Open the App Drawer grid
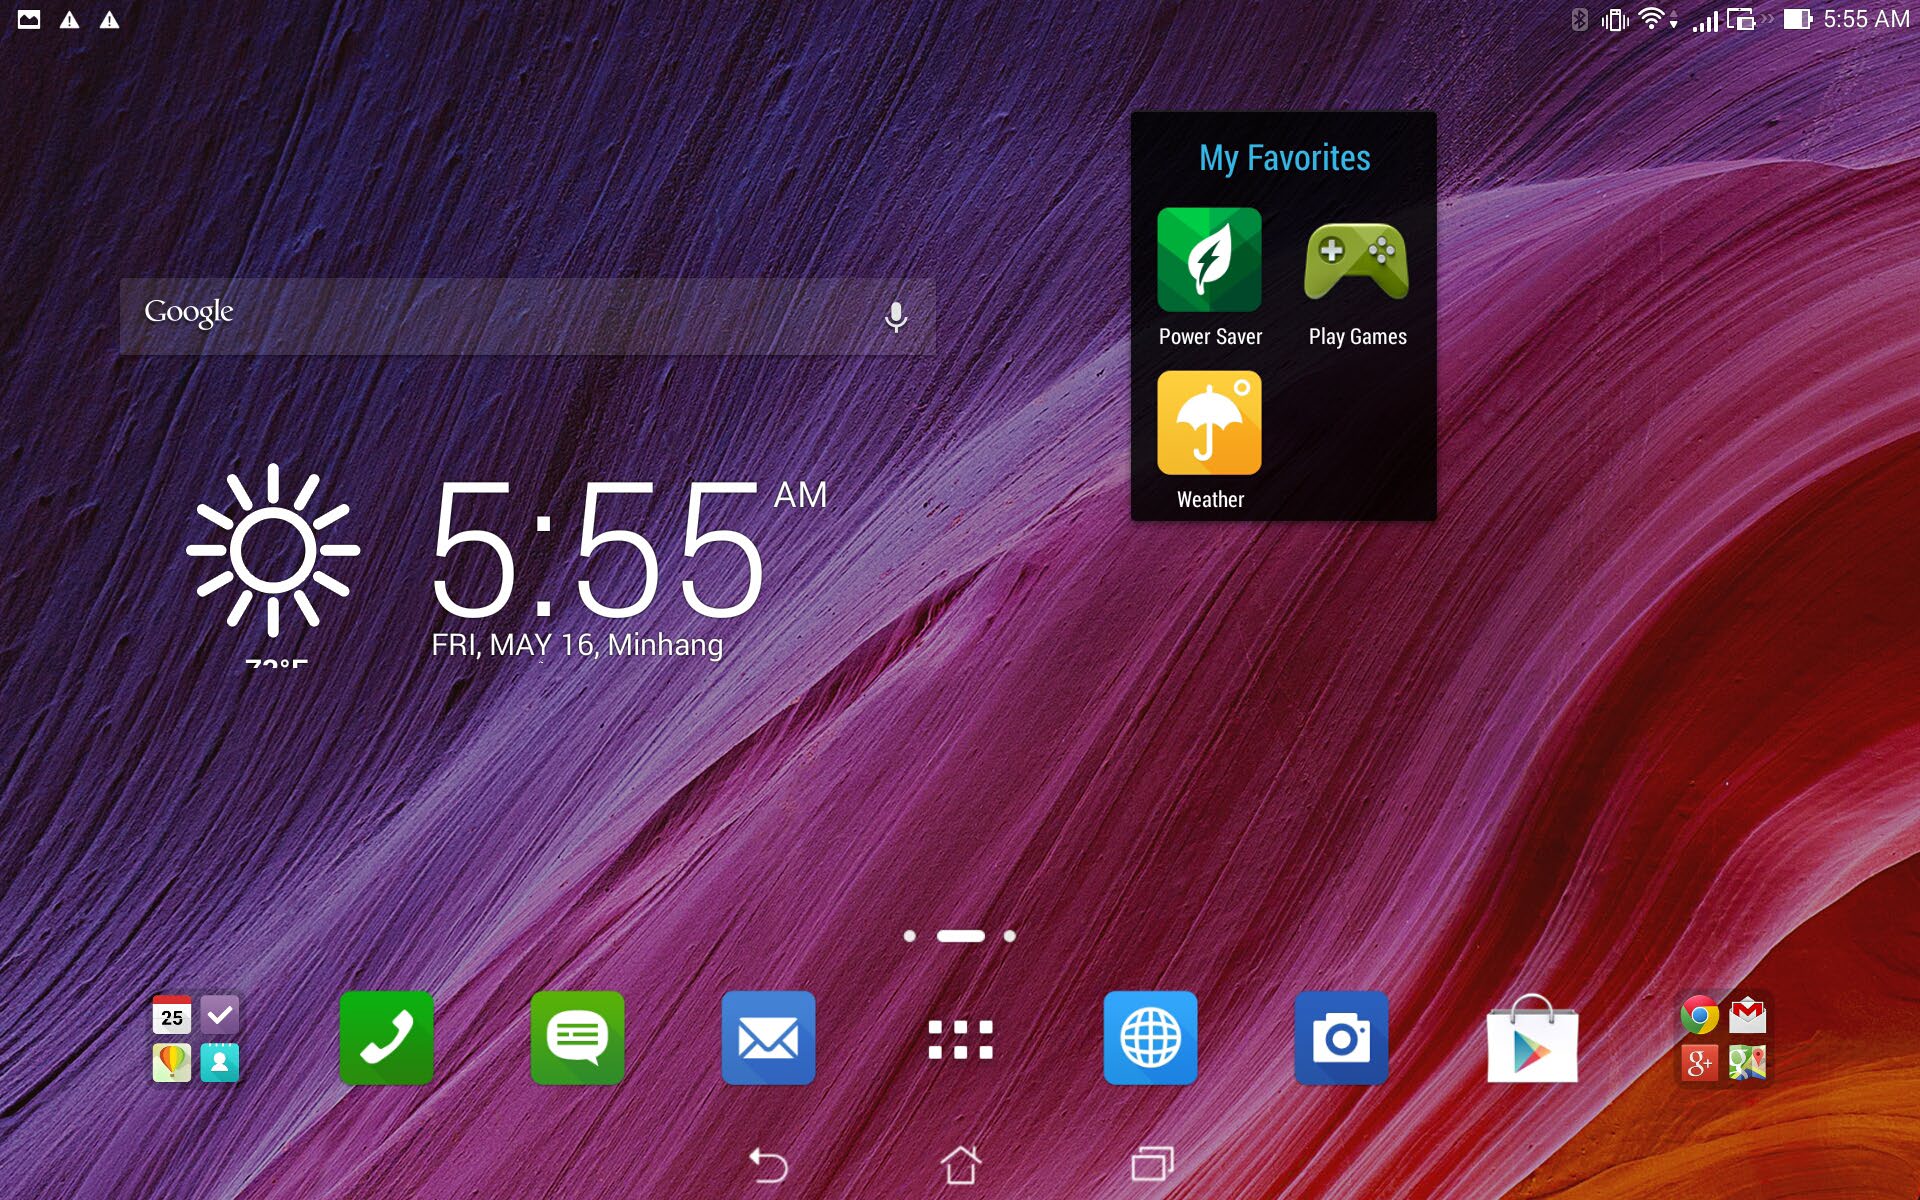 (x=959, y=1040)
